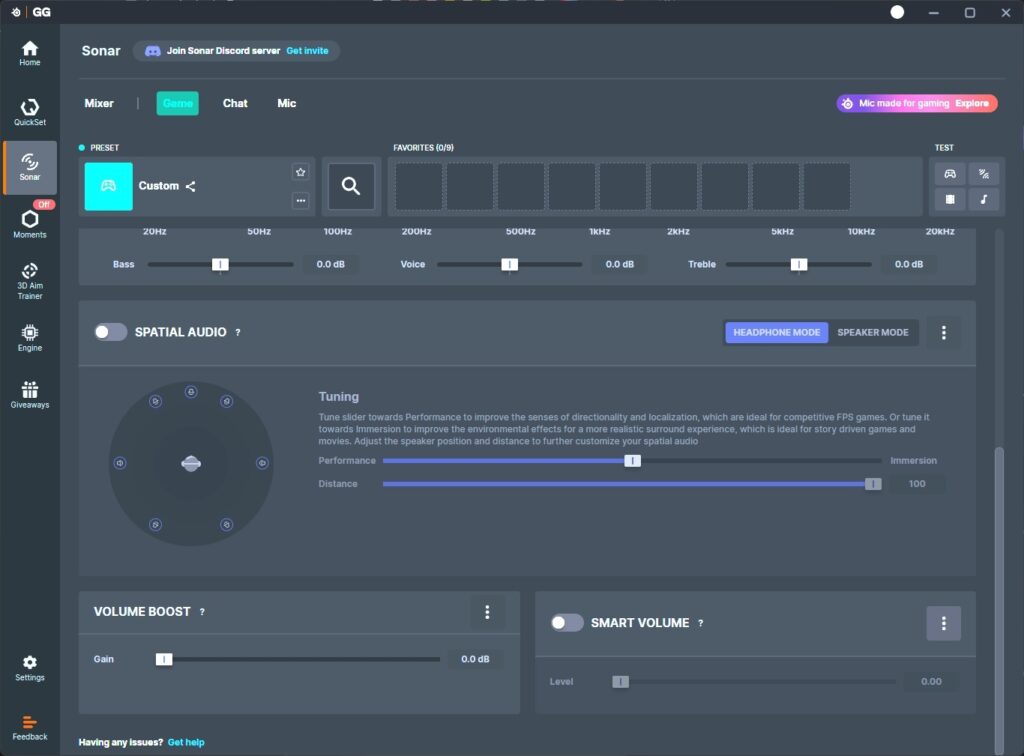Open preset more options ellipsis
1024x756 pixels.
tap(300, 200)
